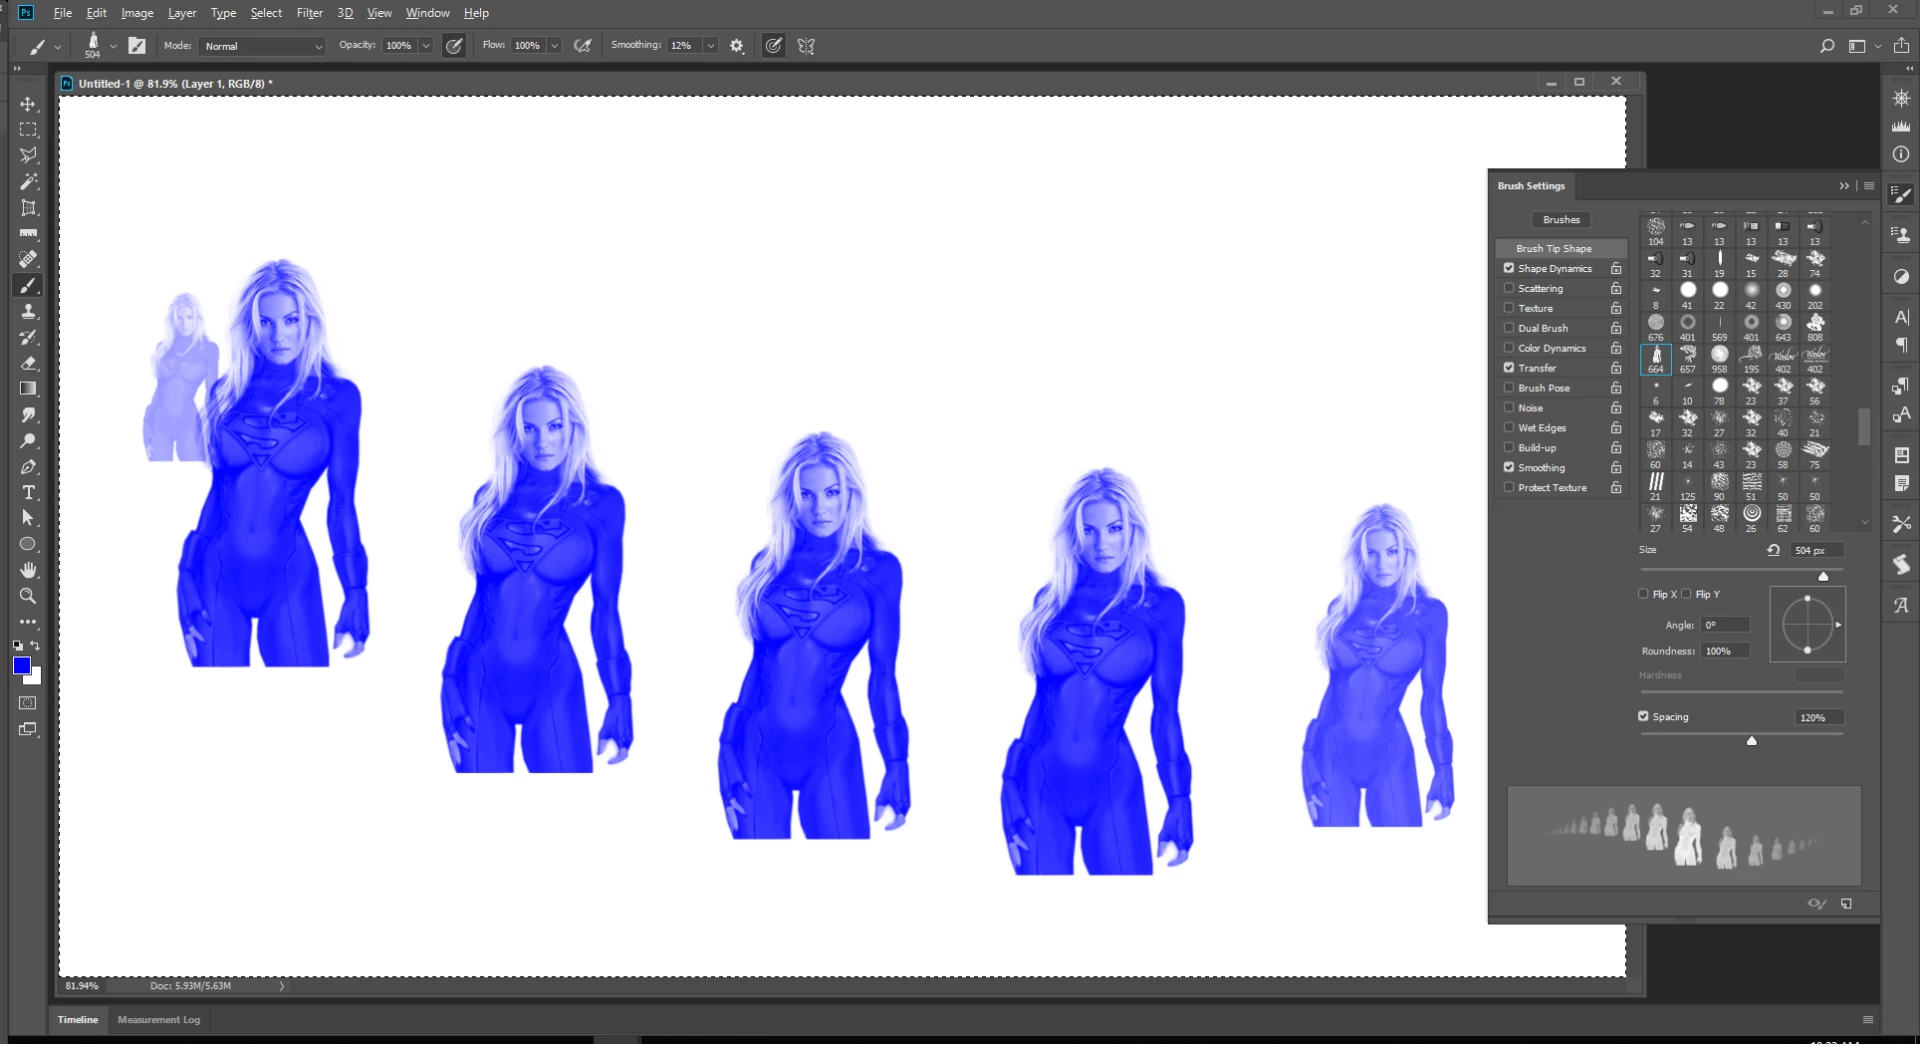Click the Spacing slider handle
Viewport: 1920px width, 1044px height.
point(1751,741)
